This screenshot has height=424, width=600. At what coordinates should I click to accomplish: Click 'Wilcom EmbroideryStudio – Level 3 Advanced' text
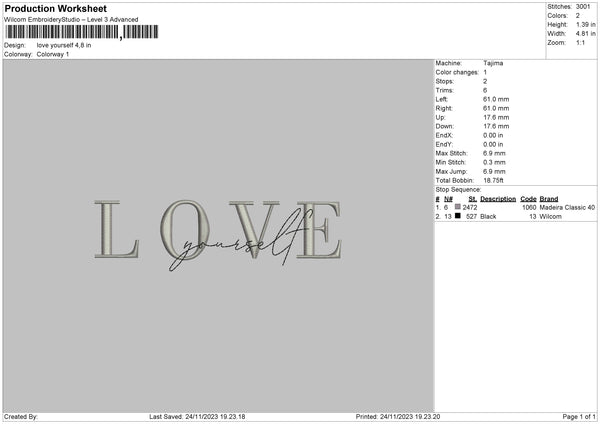coord(71,20)
